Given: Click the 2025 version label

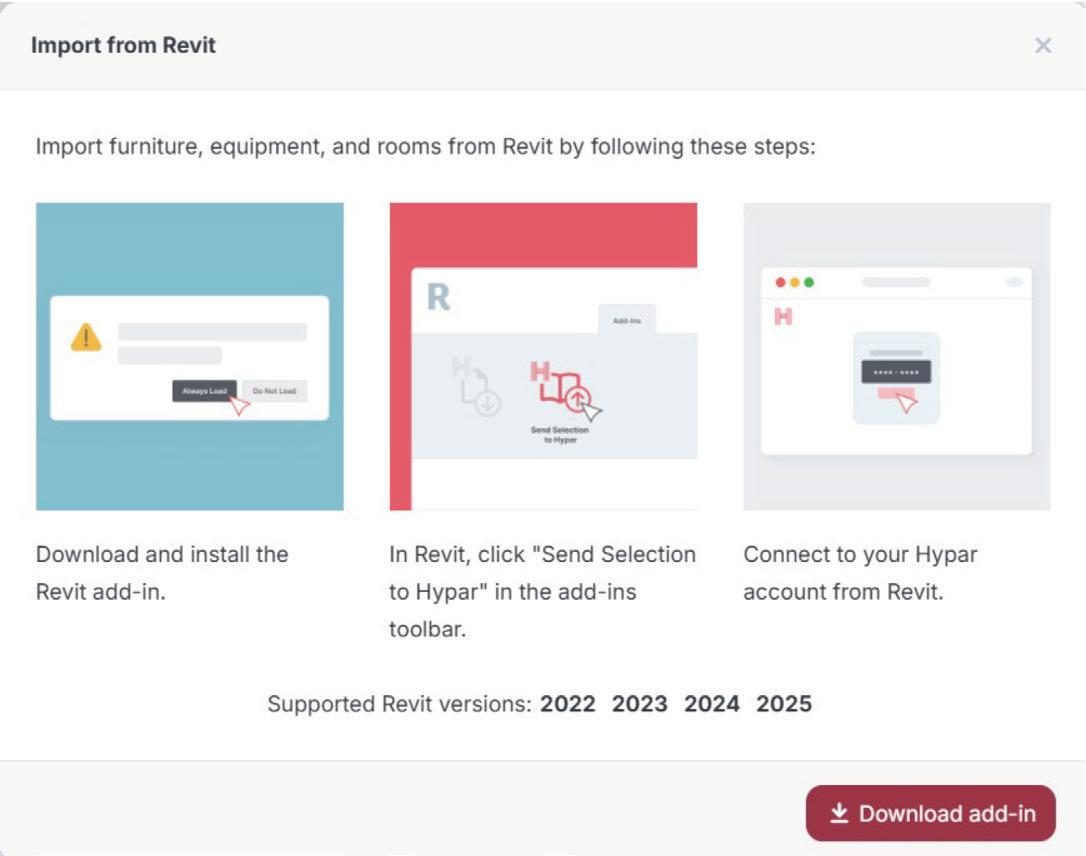Looking at the screenshot, I should [x=784, y=704].
